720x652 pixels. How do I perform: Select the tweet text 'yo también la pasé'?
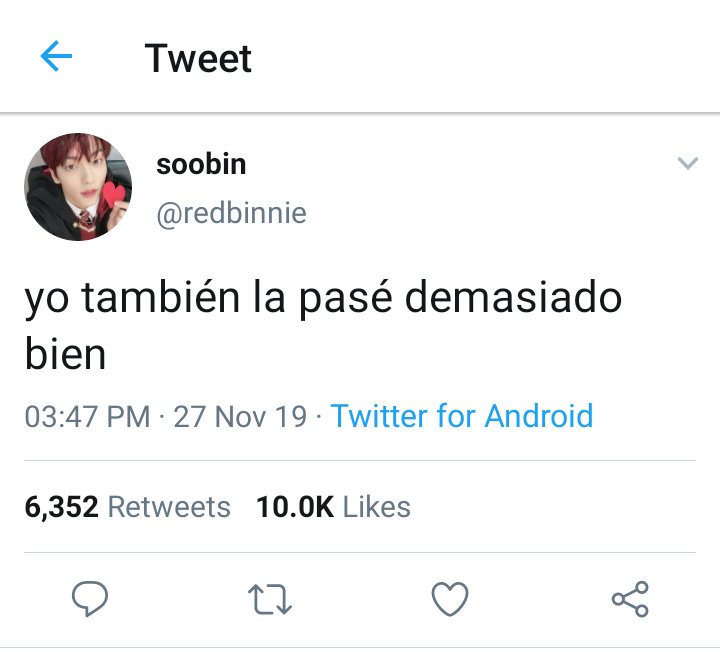[208, 298]
